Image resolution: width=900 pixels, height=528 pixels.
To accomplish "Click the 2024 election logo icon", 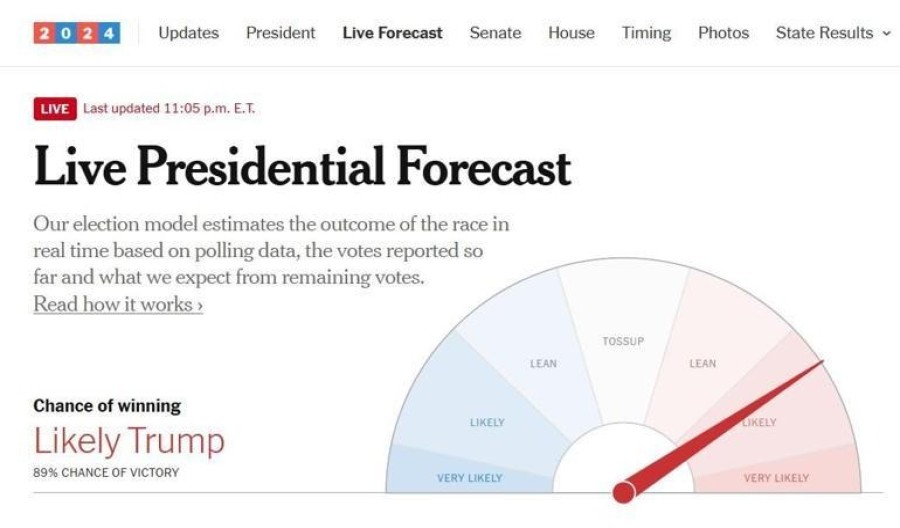I will coord(76,33).
